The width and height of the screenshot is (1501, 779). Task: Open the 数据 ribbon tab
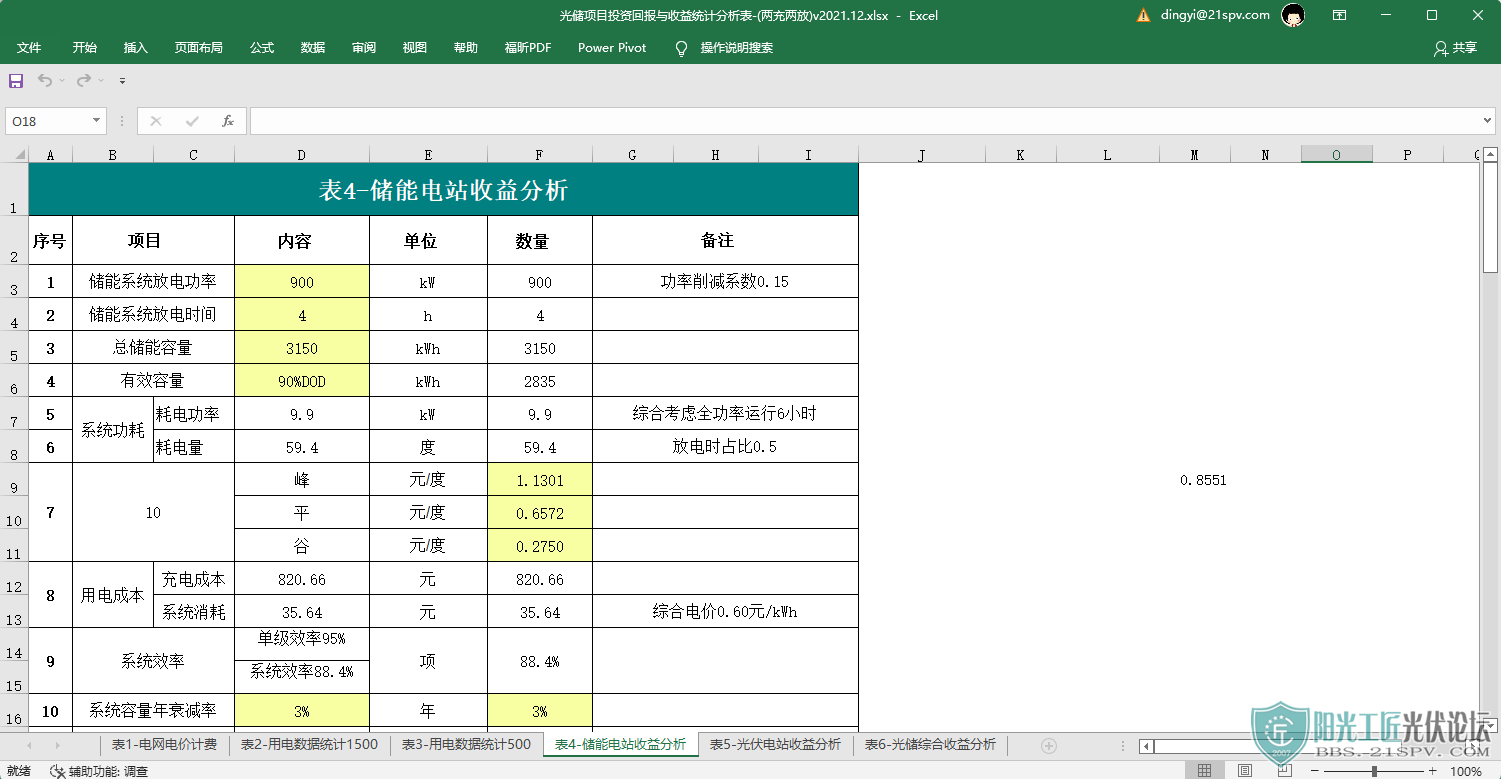click(x=313, y=47)
